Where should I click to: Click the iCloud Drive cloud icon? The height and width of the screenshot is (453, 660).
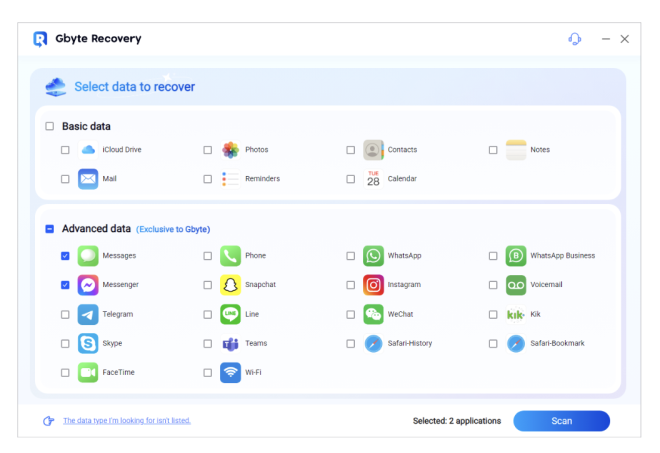[88, 150]
